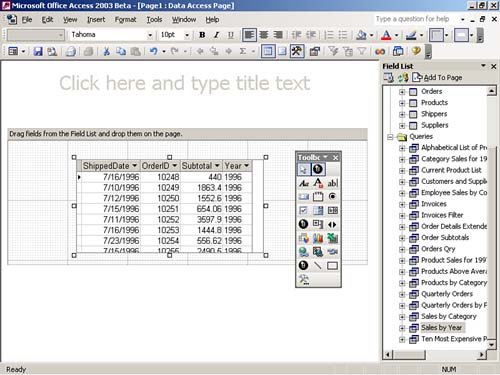Apply the Line Color swatch
Image resolution: width=500 pixels, height=375 pixels.
tap(411, 35)
